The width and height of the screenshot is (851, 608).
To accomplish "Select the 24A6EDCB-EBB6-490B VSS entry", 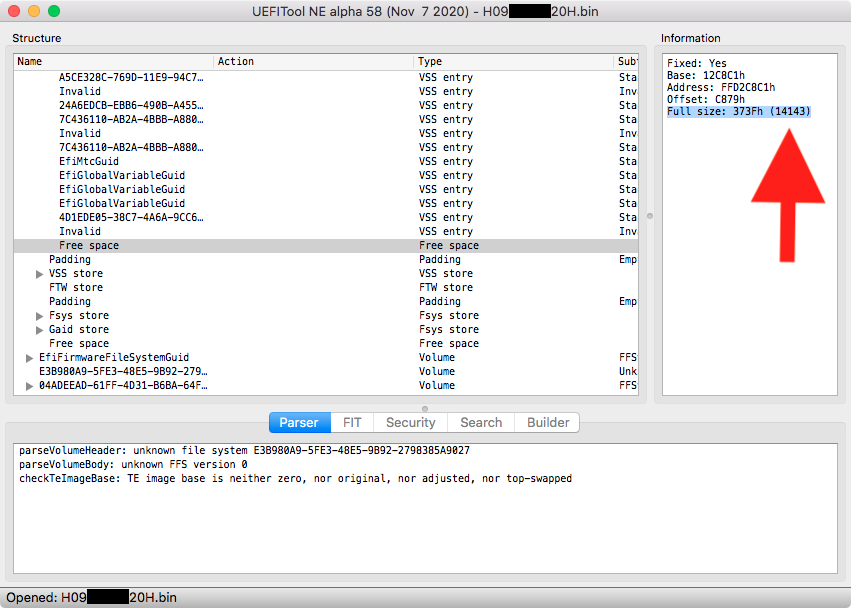I will pos(326,105).
